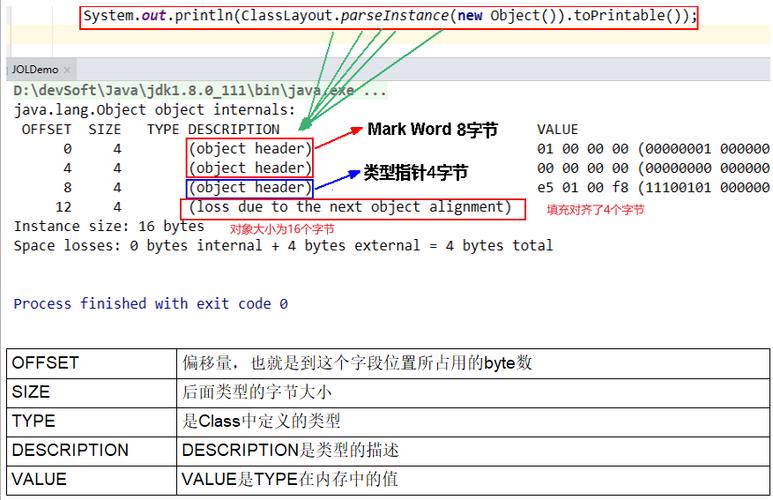The height and width of the screenshot is (500, 773).
Task: Click the System.out.println code line
Action: tap(389, 16)
